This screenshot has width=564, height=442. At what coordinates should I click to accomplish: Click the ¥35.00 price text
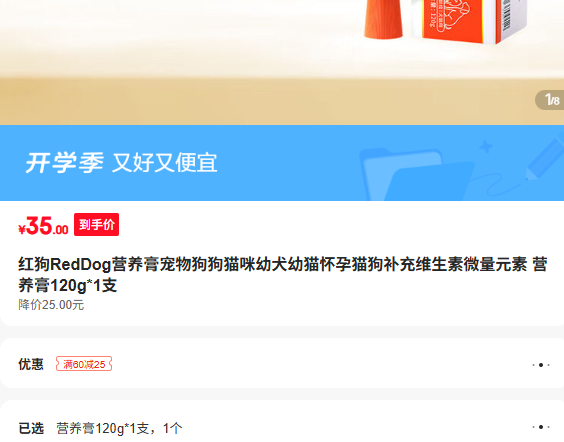[x=43, y=226]
